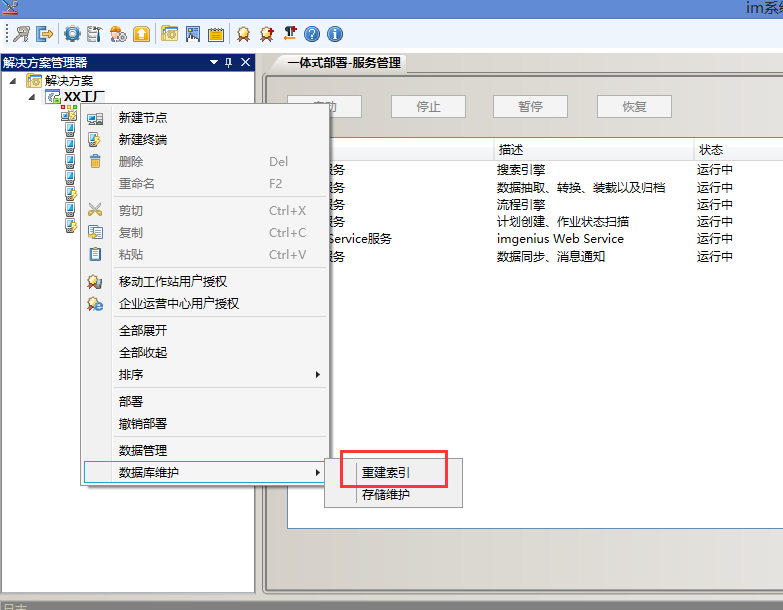Click the 暂停 button
The width and height of the screenshot is (783, 610).
pos(530,107)
